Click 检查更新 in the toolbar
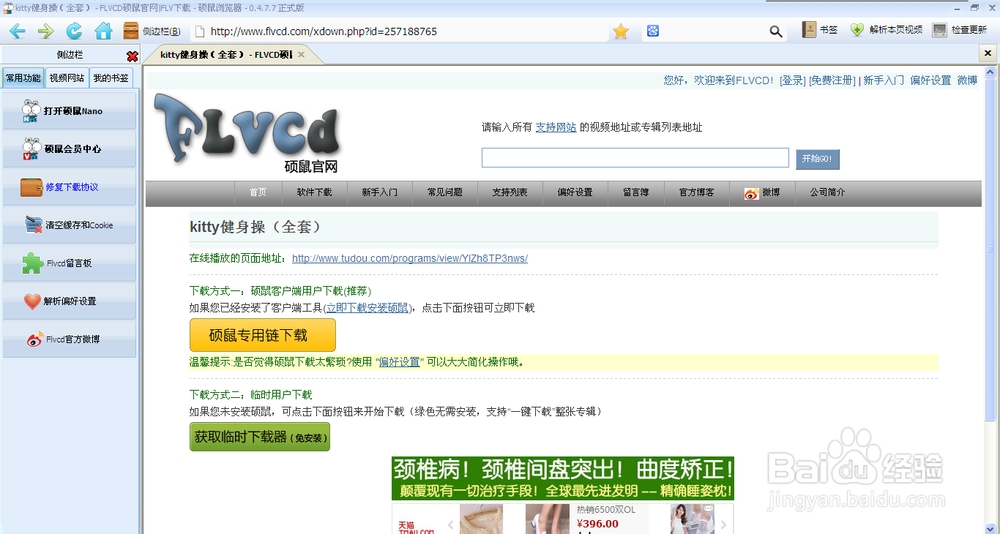Image resolution: width=1000 pixels, height=534 pixels. point(960,30)
